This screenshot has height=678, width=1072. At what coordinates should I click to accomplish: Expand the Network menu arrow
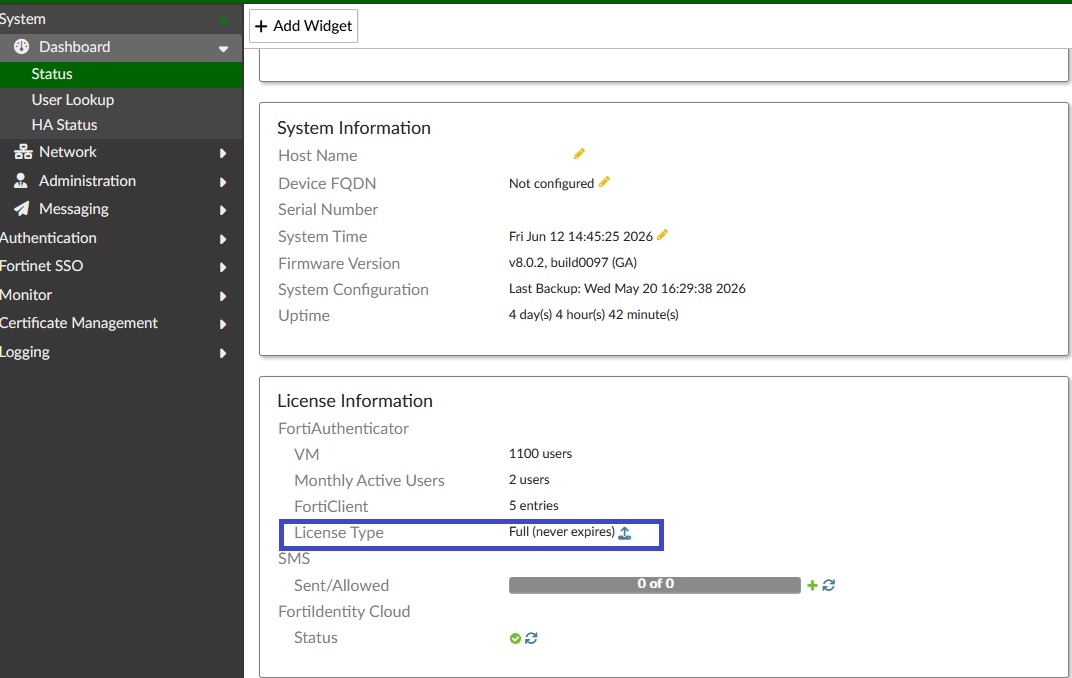click(223, 153)
